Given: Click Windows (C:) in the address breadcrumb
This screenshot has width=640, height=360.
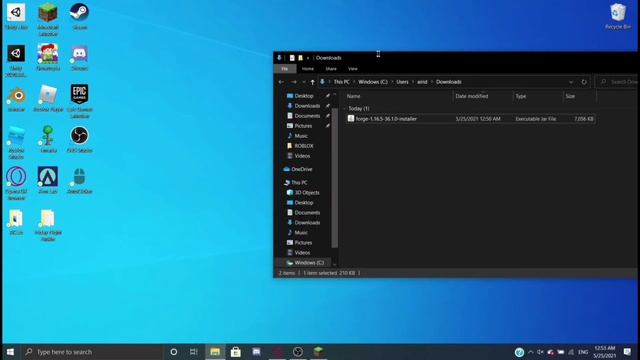Looking at the screenshot, I should point(373,82).
